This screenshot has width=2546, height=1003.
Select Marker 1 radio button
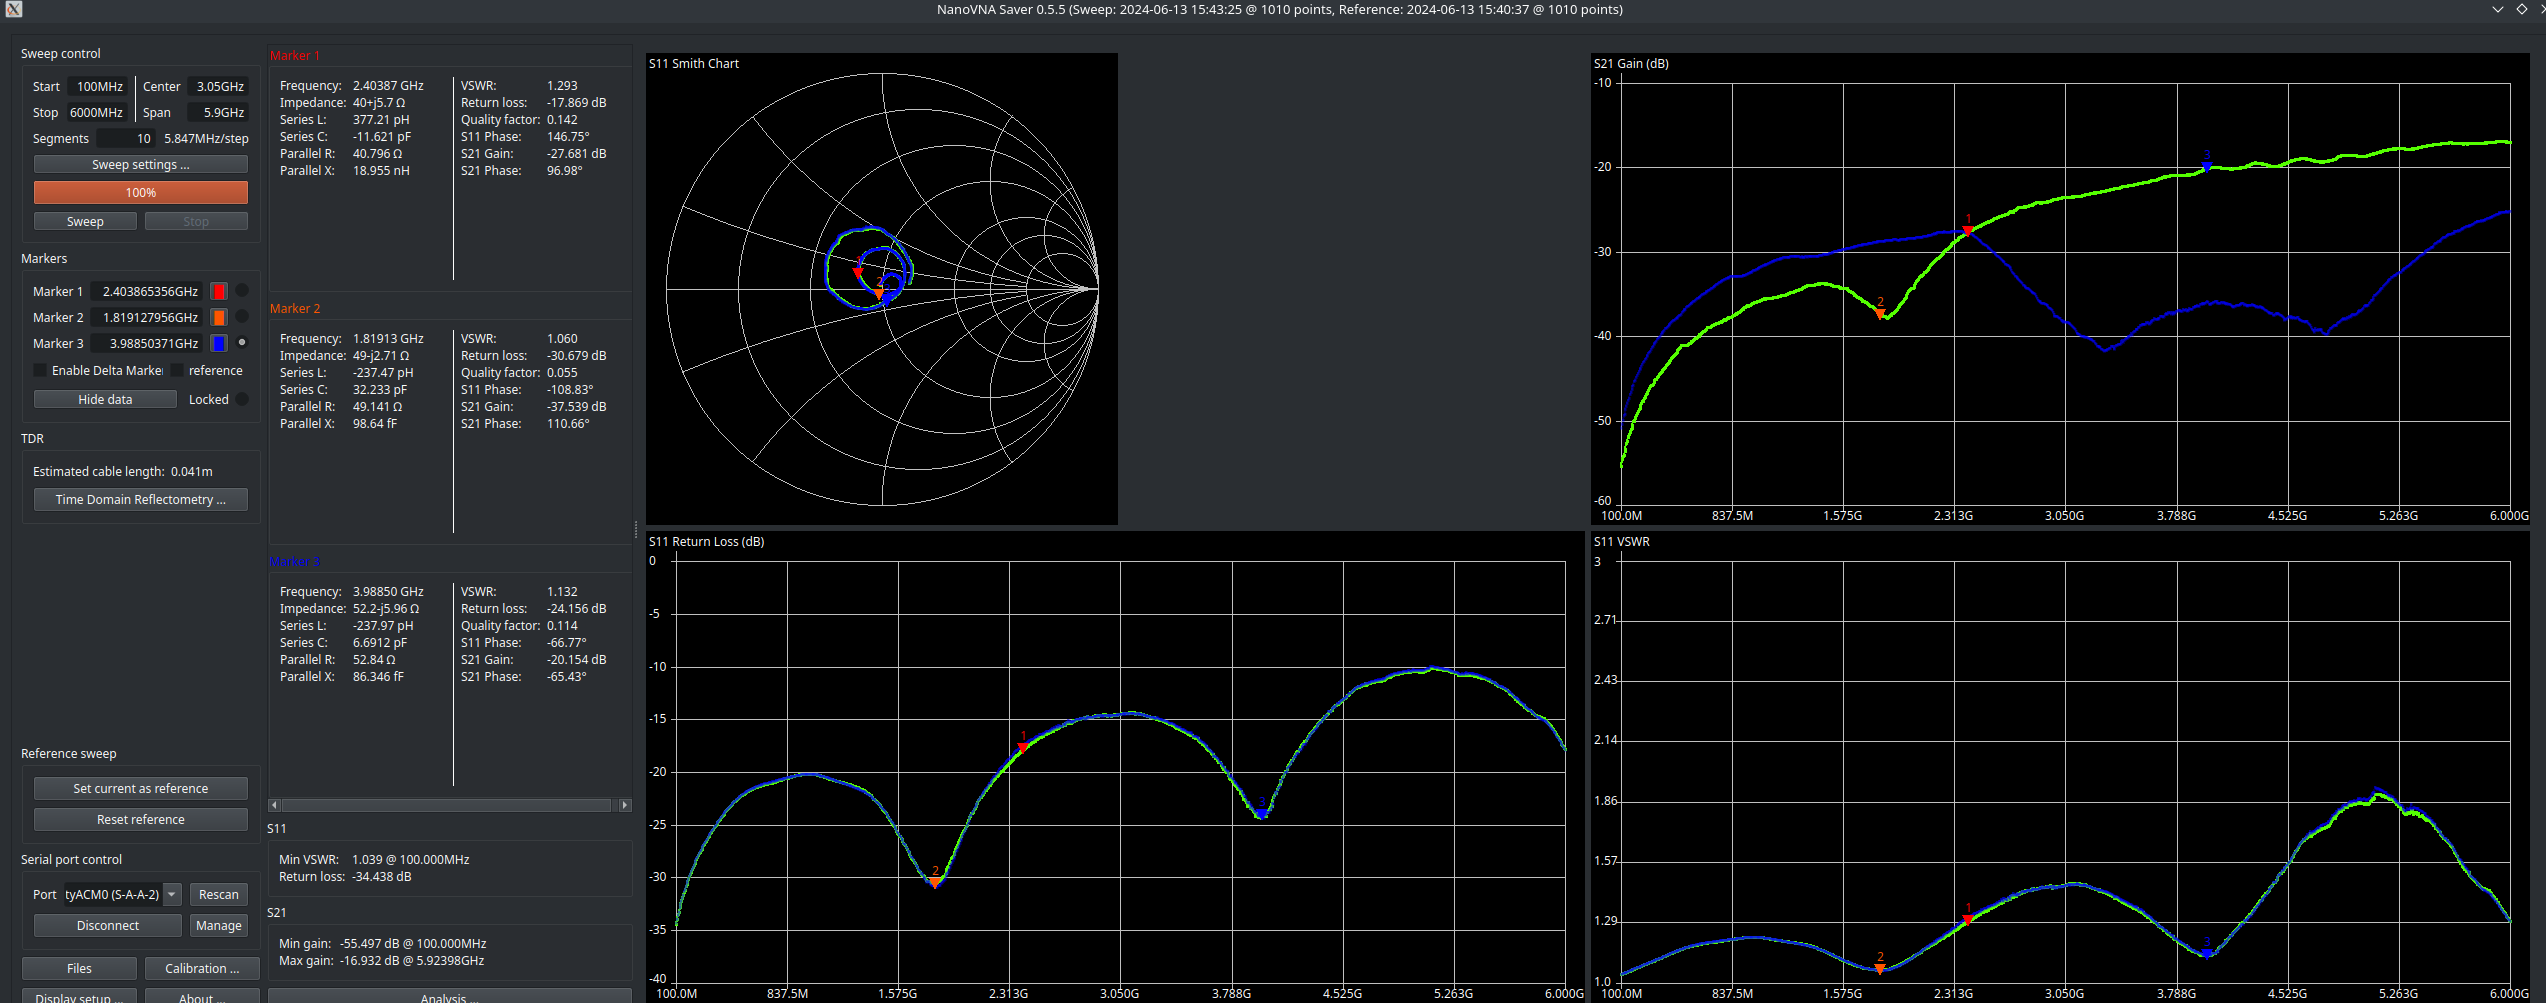242,291
